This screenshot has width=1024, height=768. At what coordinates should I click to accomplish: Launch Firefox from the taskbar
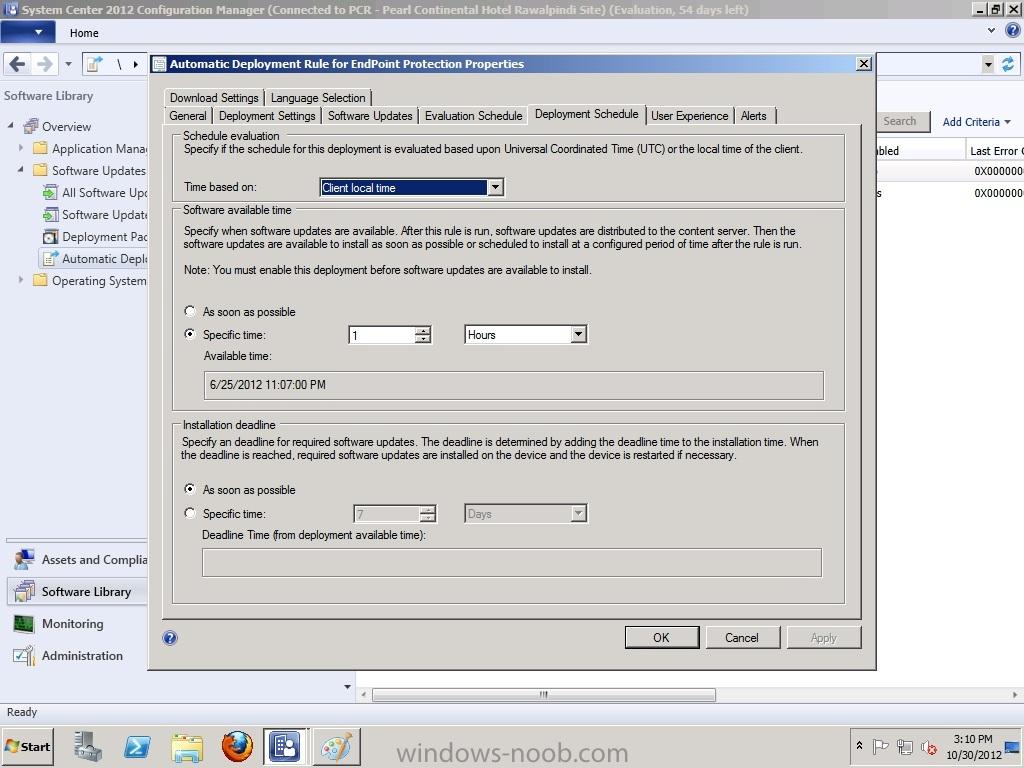click(x=237, y=746)
